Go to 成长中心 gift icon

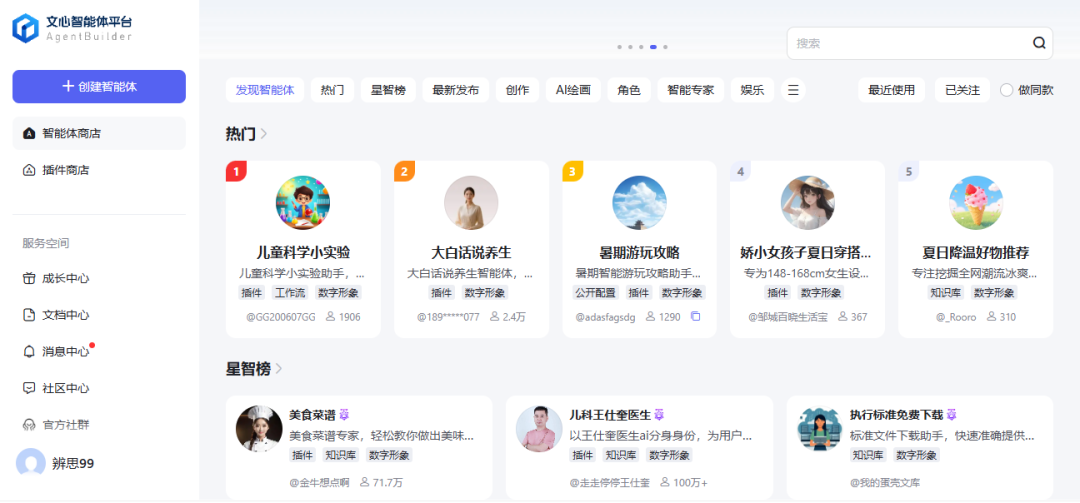pos(30,279)
